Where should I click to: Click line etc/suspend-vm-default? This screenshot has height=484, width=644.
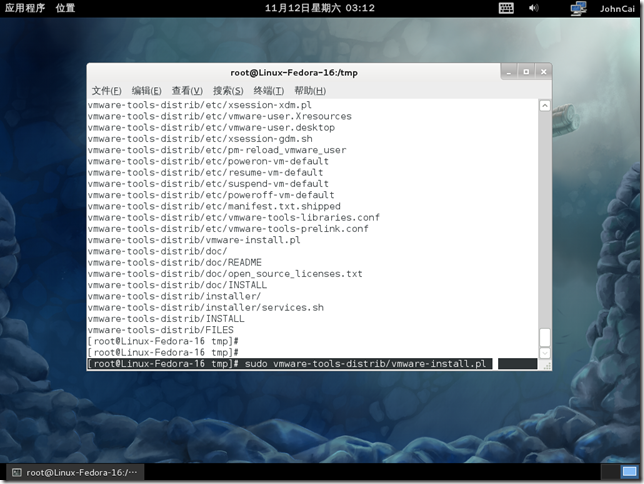(x=208, y=184)
